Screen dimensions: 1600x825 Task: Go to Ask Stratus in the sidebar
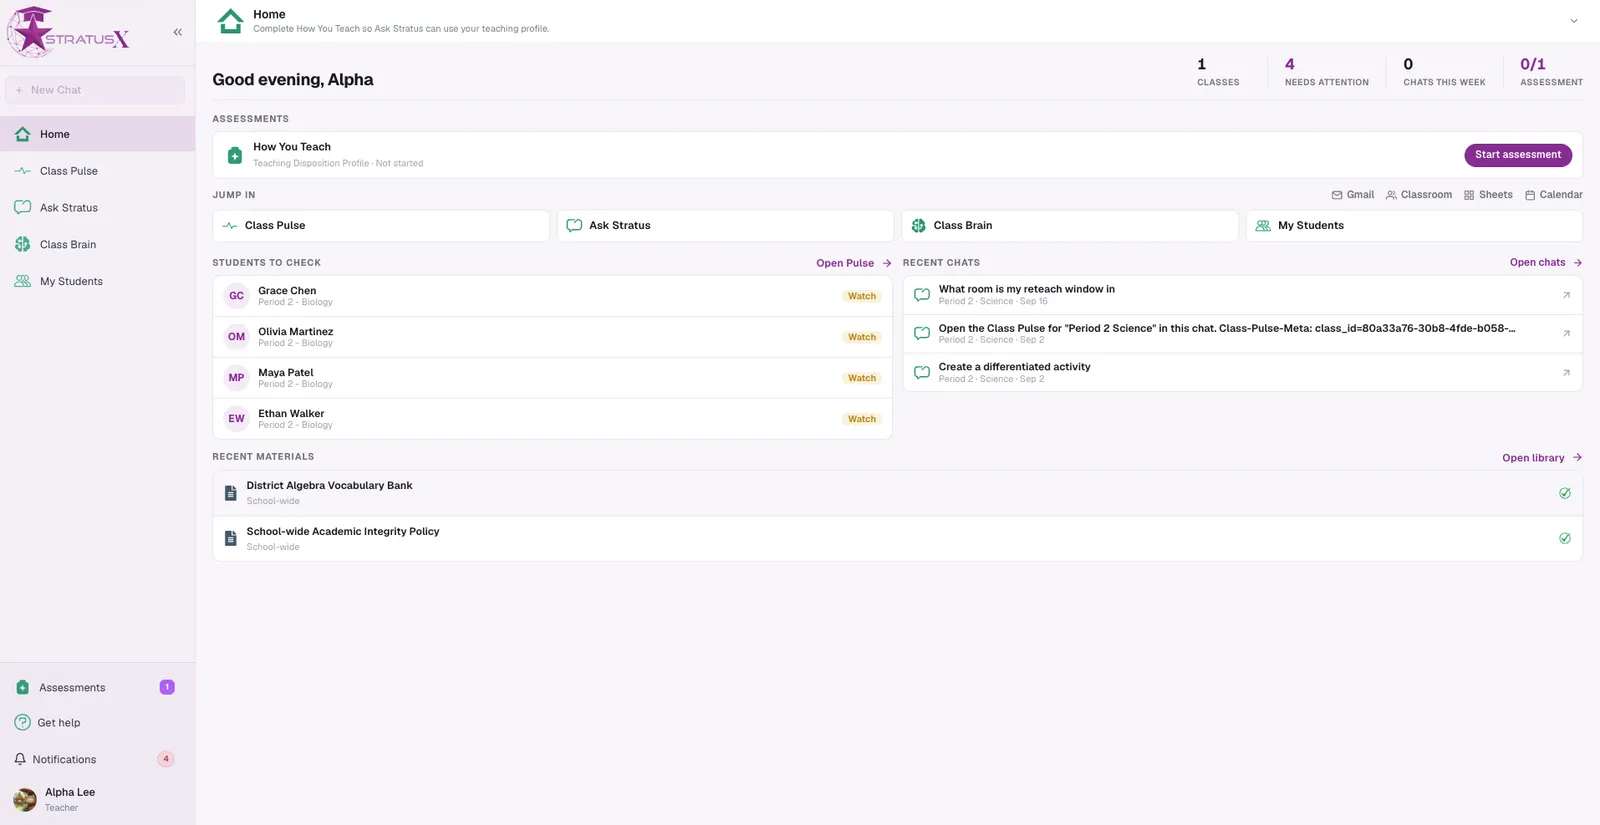(x=97, y=208)
